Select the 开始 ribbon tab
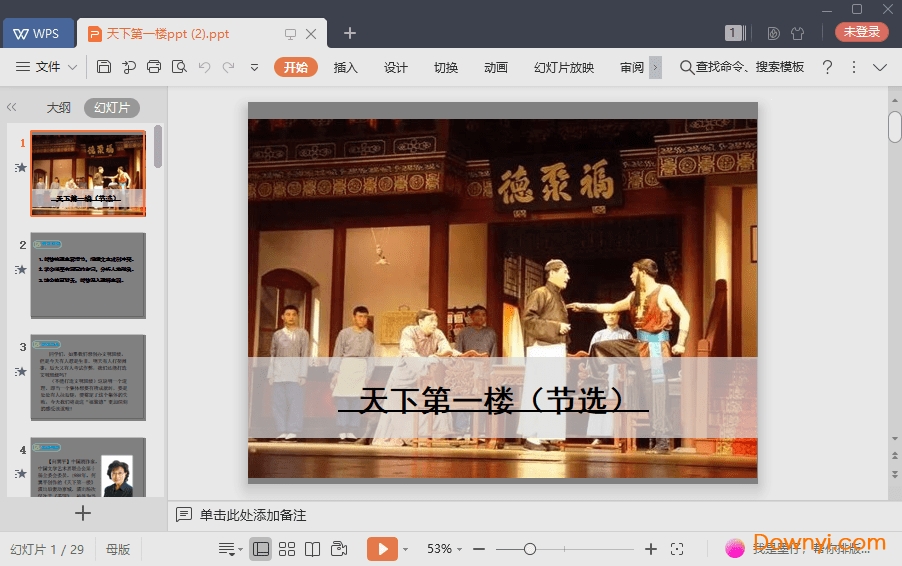The width and height of the screenshot is (902, 566). click(296, 67)
